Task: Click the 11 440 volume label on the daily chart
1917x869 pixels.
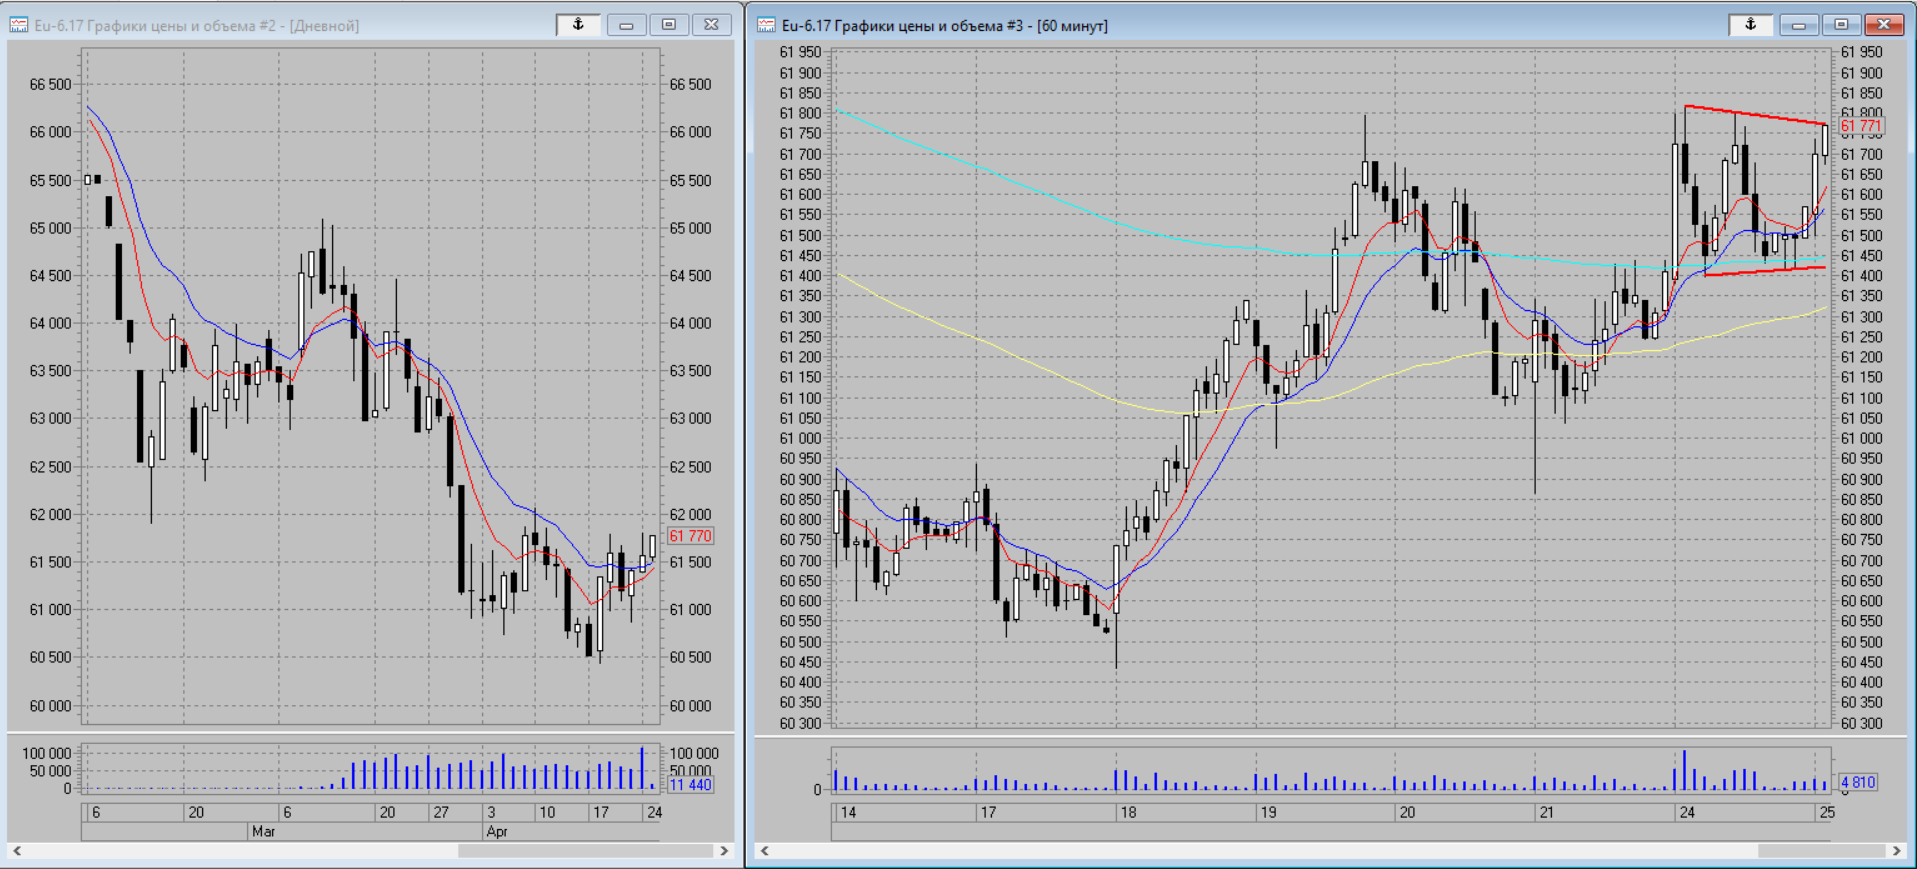Action: point(690,785)
